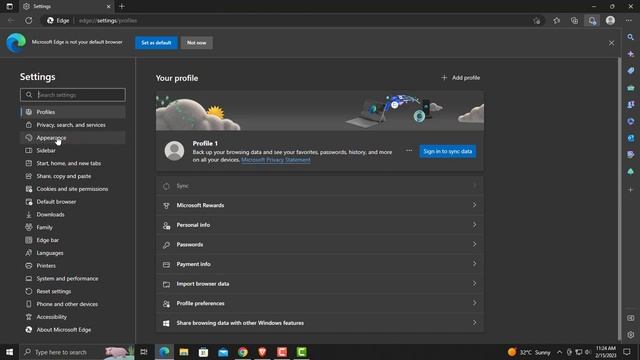
Task: Open About Microsoft Edge
Action: [73, 330]
